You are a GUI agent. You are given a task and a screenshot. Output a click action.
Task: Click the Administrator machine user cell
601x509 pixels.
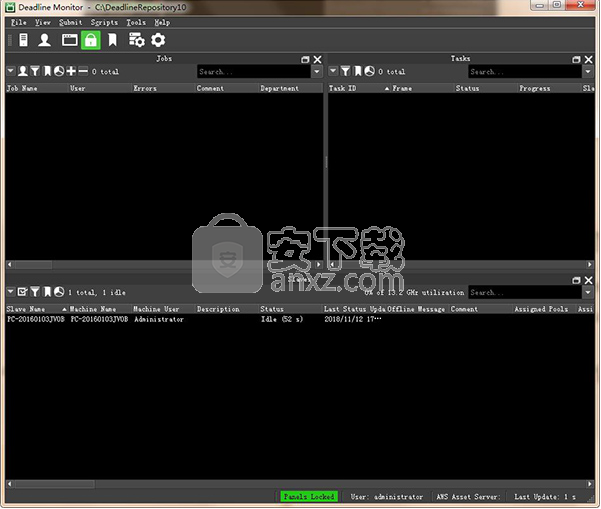(159, 319)
